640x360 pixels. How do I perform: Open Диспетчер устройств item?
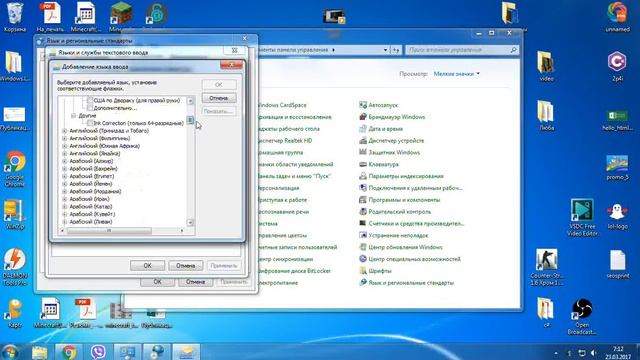pos(391,141)
